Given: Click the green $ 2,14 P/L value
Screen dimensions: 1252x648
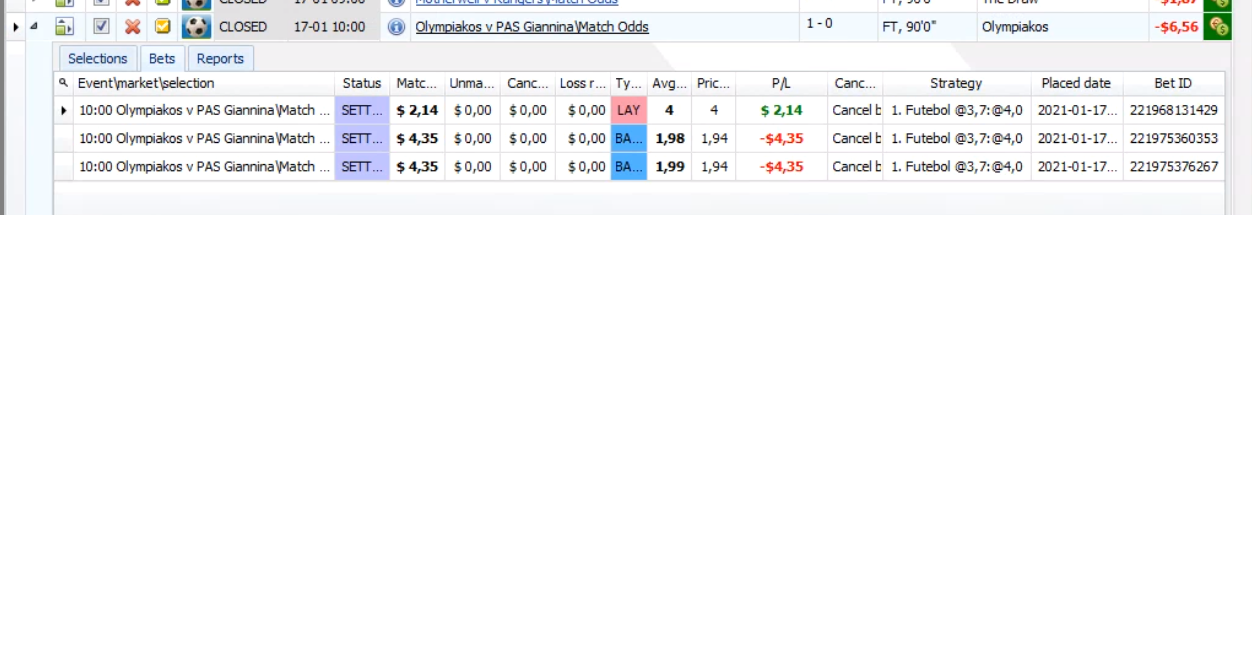Looking at the screenshot, I should click(781, 110).
